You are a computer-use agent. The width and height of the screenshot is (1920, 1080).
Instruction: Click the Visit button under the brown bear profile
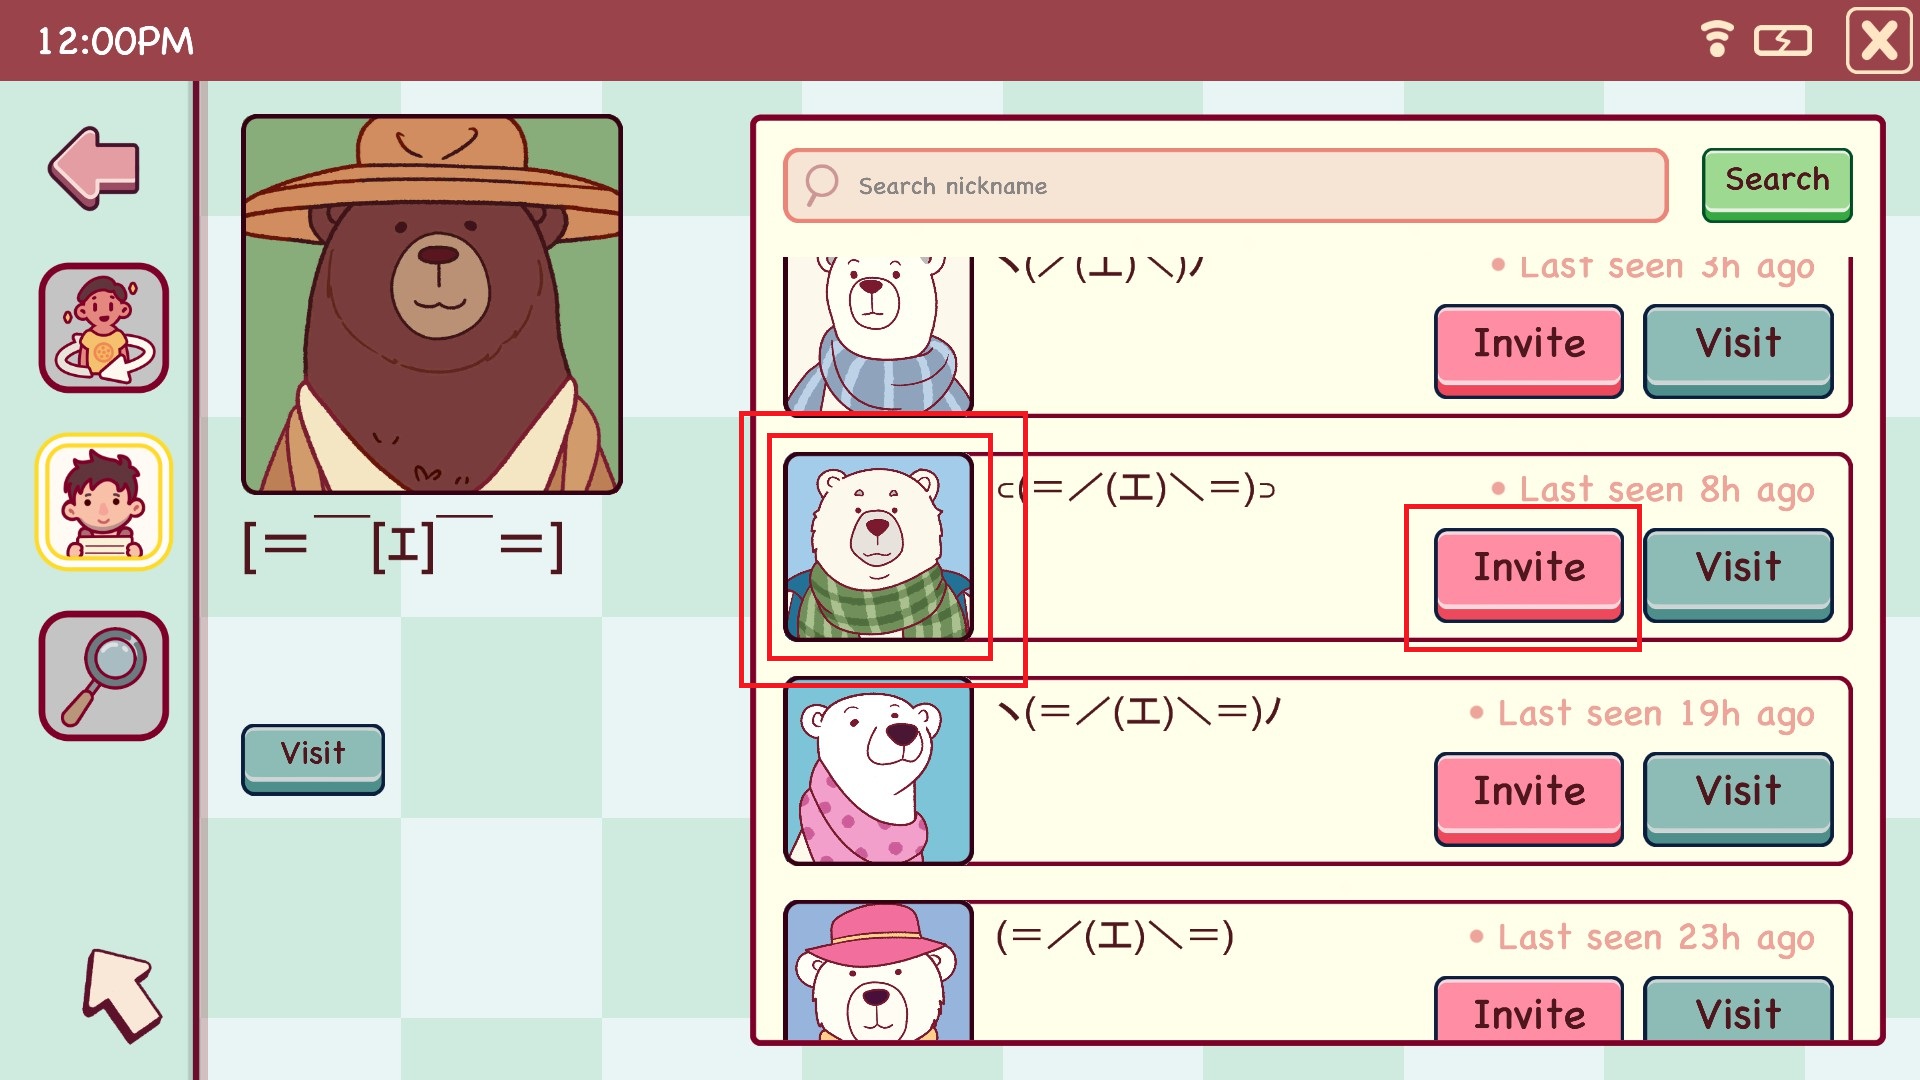(x=313, y=759)
